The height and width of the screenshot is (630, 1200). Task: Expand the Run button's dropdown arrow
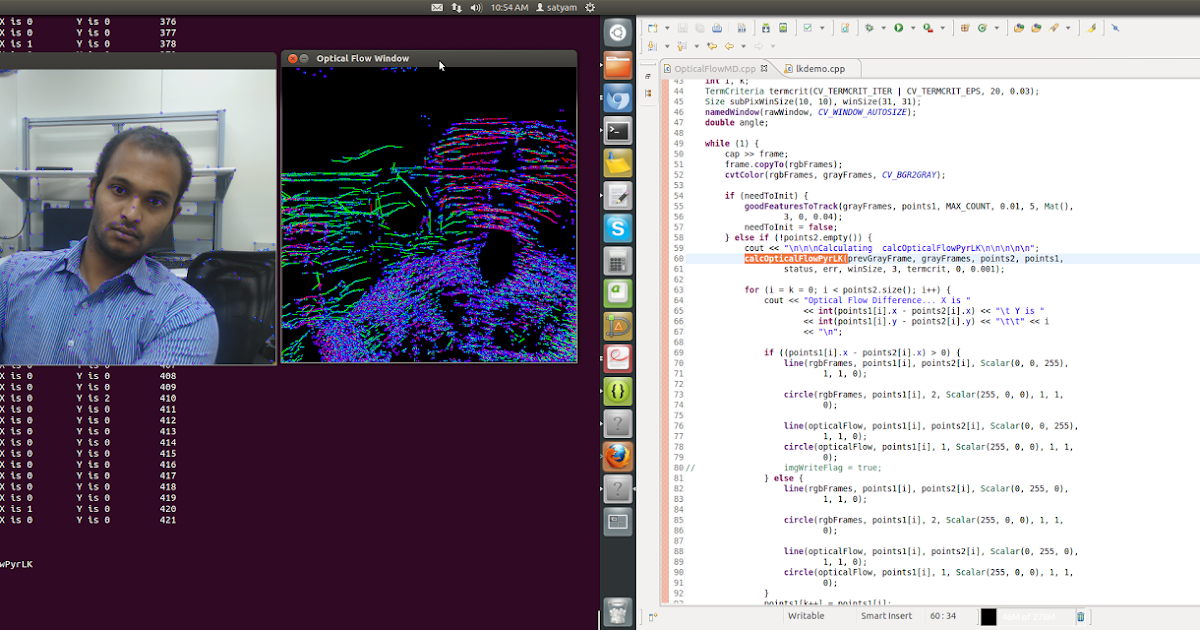tap(912, 28)
